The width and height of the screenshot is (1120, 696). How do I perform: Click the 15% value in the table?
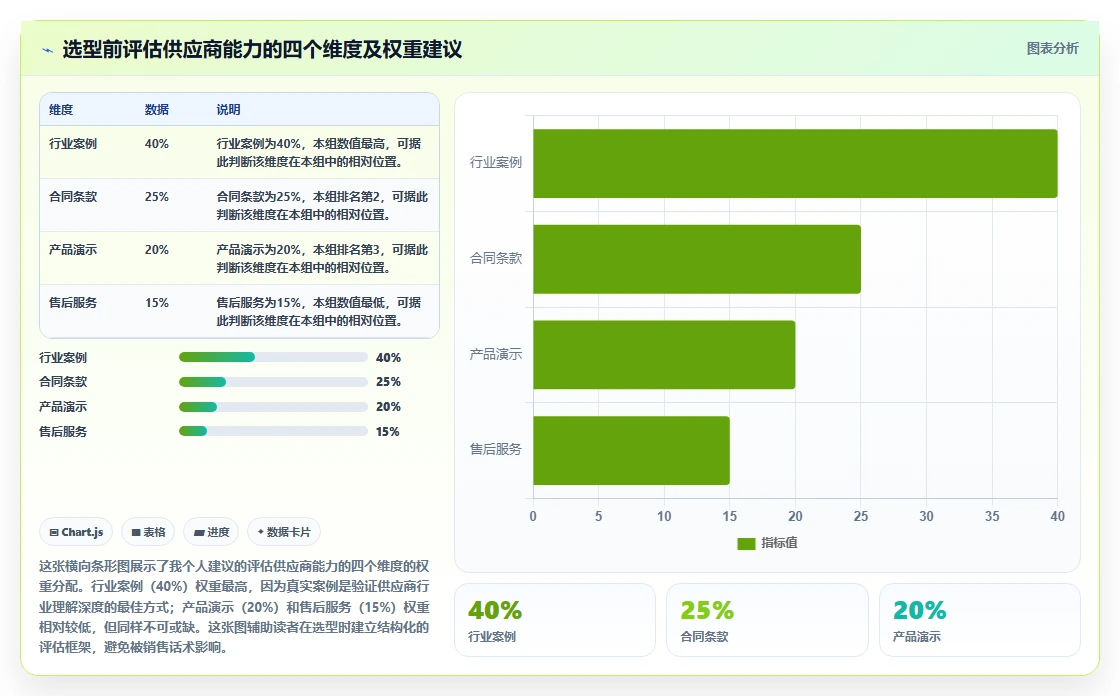tap(156, 302)
